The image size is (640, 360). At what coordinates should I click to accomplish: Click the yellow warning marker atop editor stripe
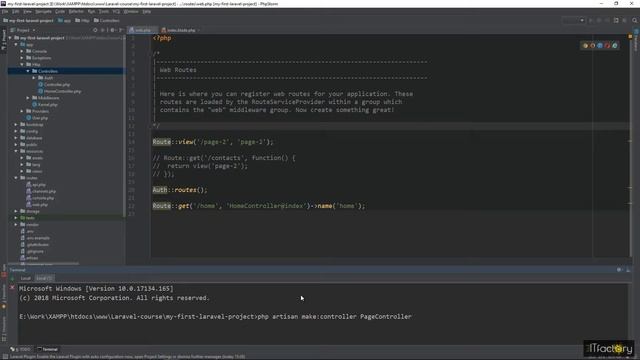tap(630, 37)
